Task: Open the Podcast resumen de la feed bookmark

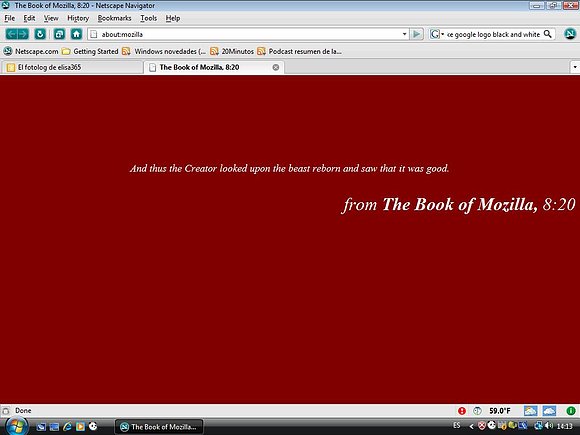Action: point(299,51)
